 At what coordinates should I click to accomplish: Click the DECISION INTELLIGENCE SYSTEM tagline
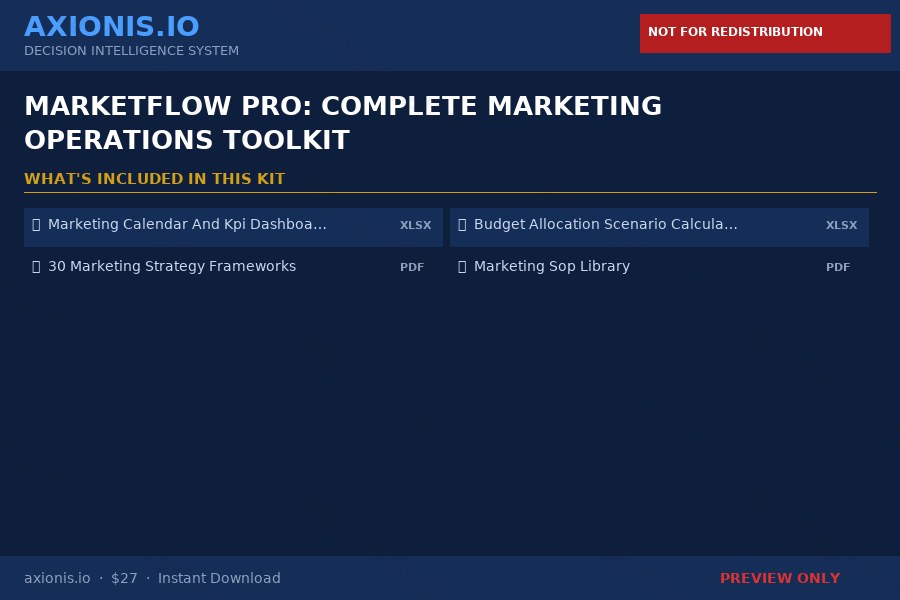[131, 51]
